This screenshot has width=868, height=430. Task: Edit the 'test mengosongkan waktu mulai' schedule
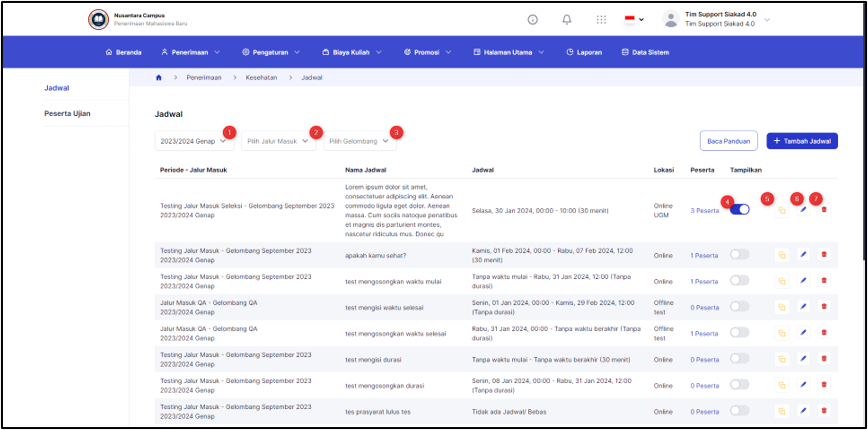(x=803, y=281)
